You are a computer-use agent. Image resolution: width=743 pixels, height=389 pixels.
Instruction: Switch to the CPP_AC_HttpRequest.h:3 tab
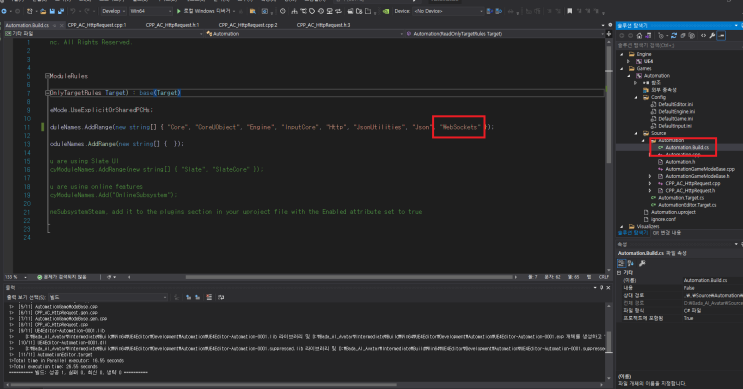tap(323, 25)
